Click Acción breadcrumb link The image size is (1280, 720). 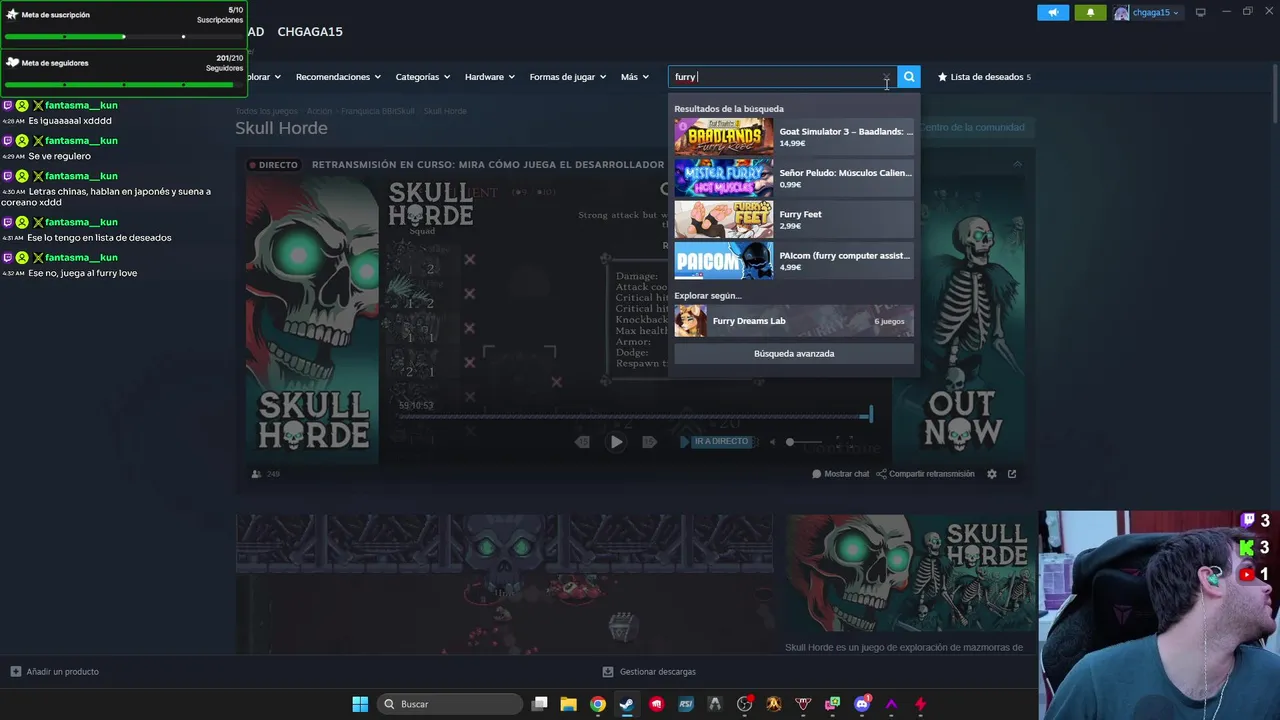pyautogui.click(x=319, y=111)
